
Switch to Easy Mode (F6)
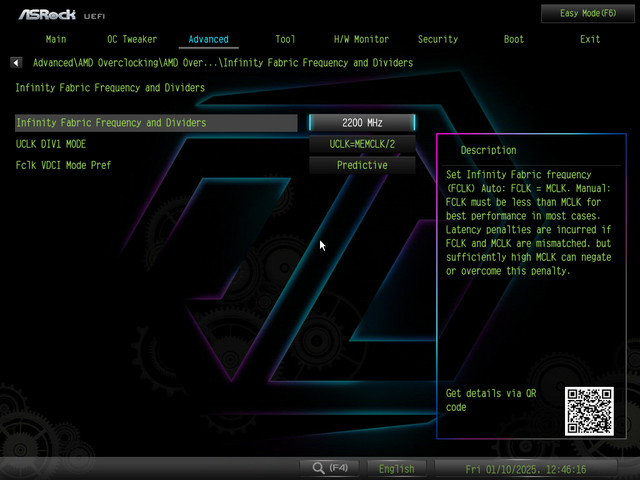coord(588,13)
